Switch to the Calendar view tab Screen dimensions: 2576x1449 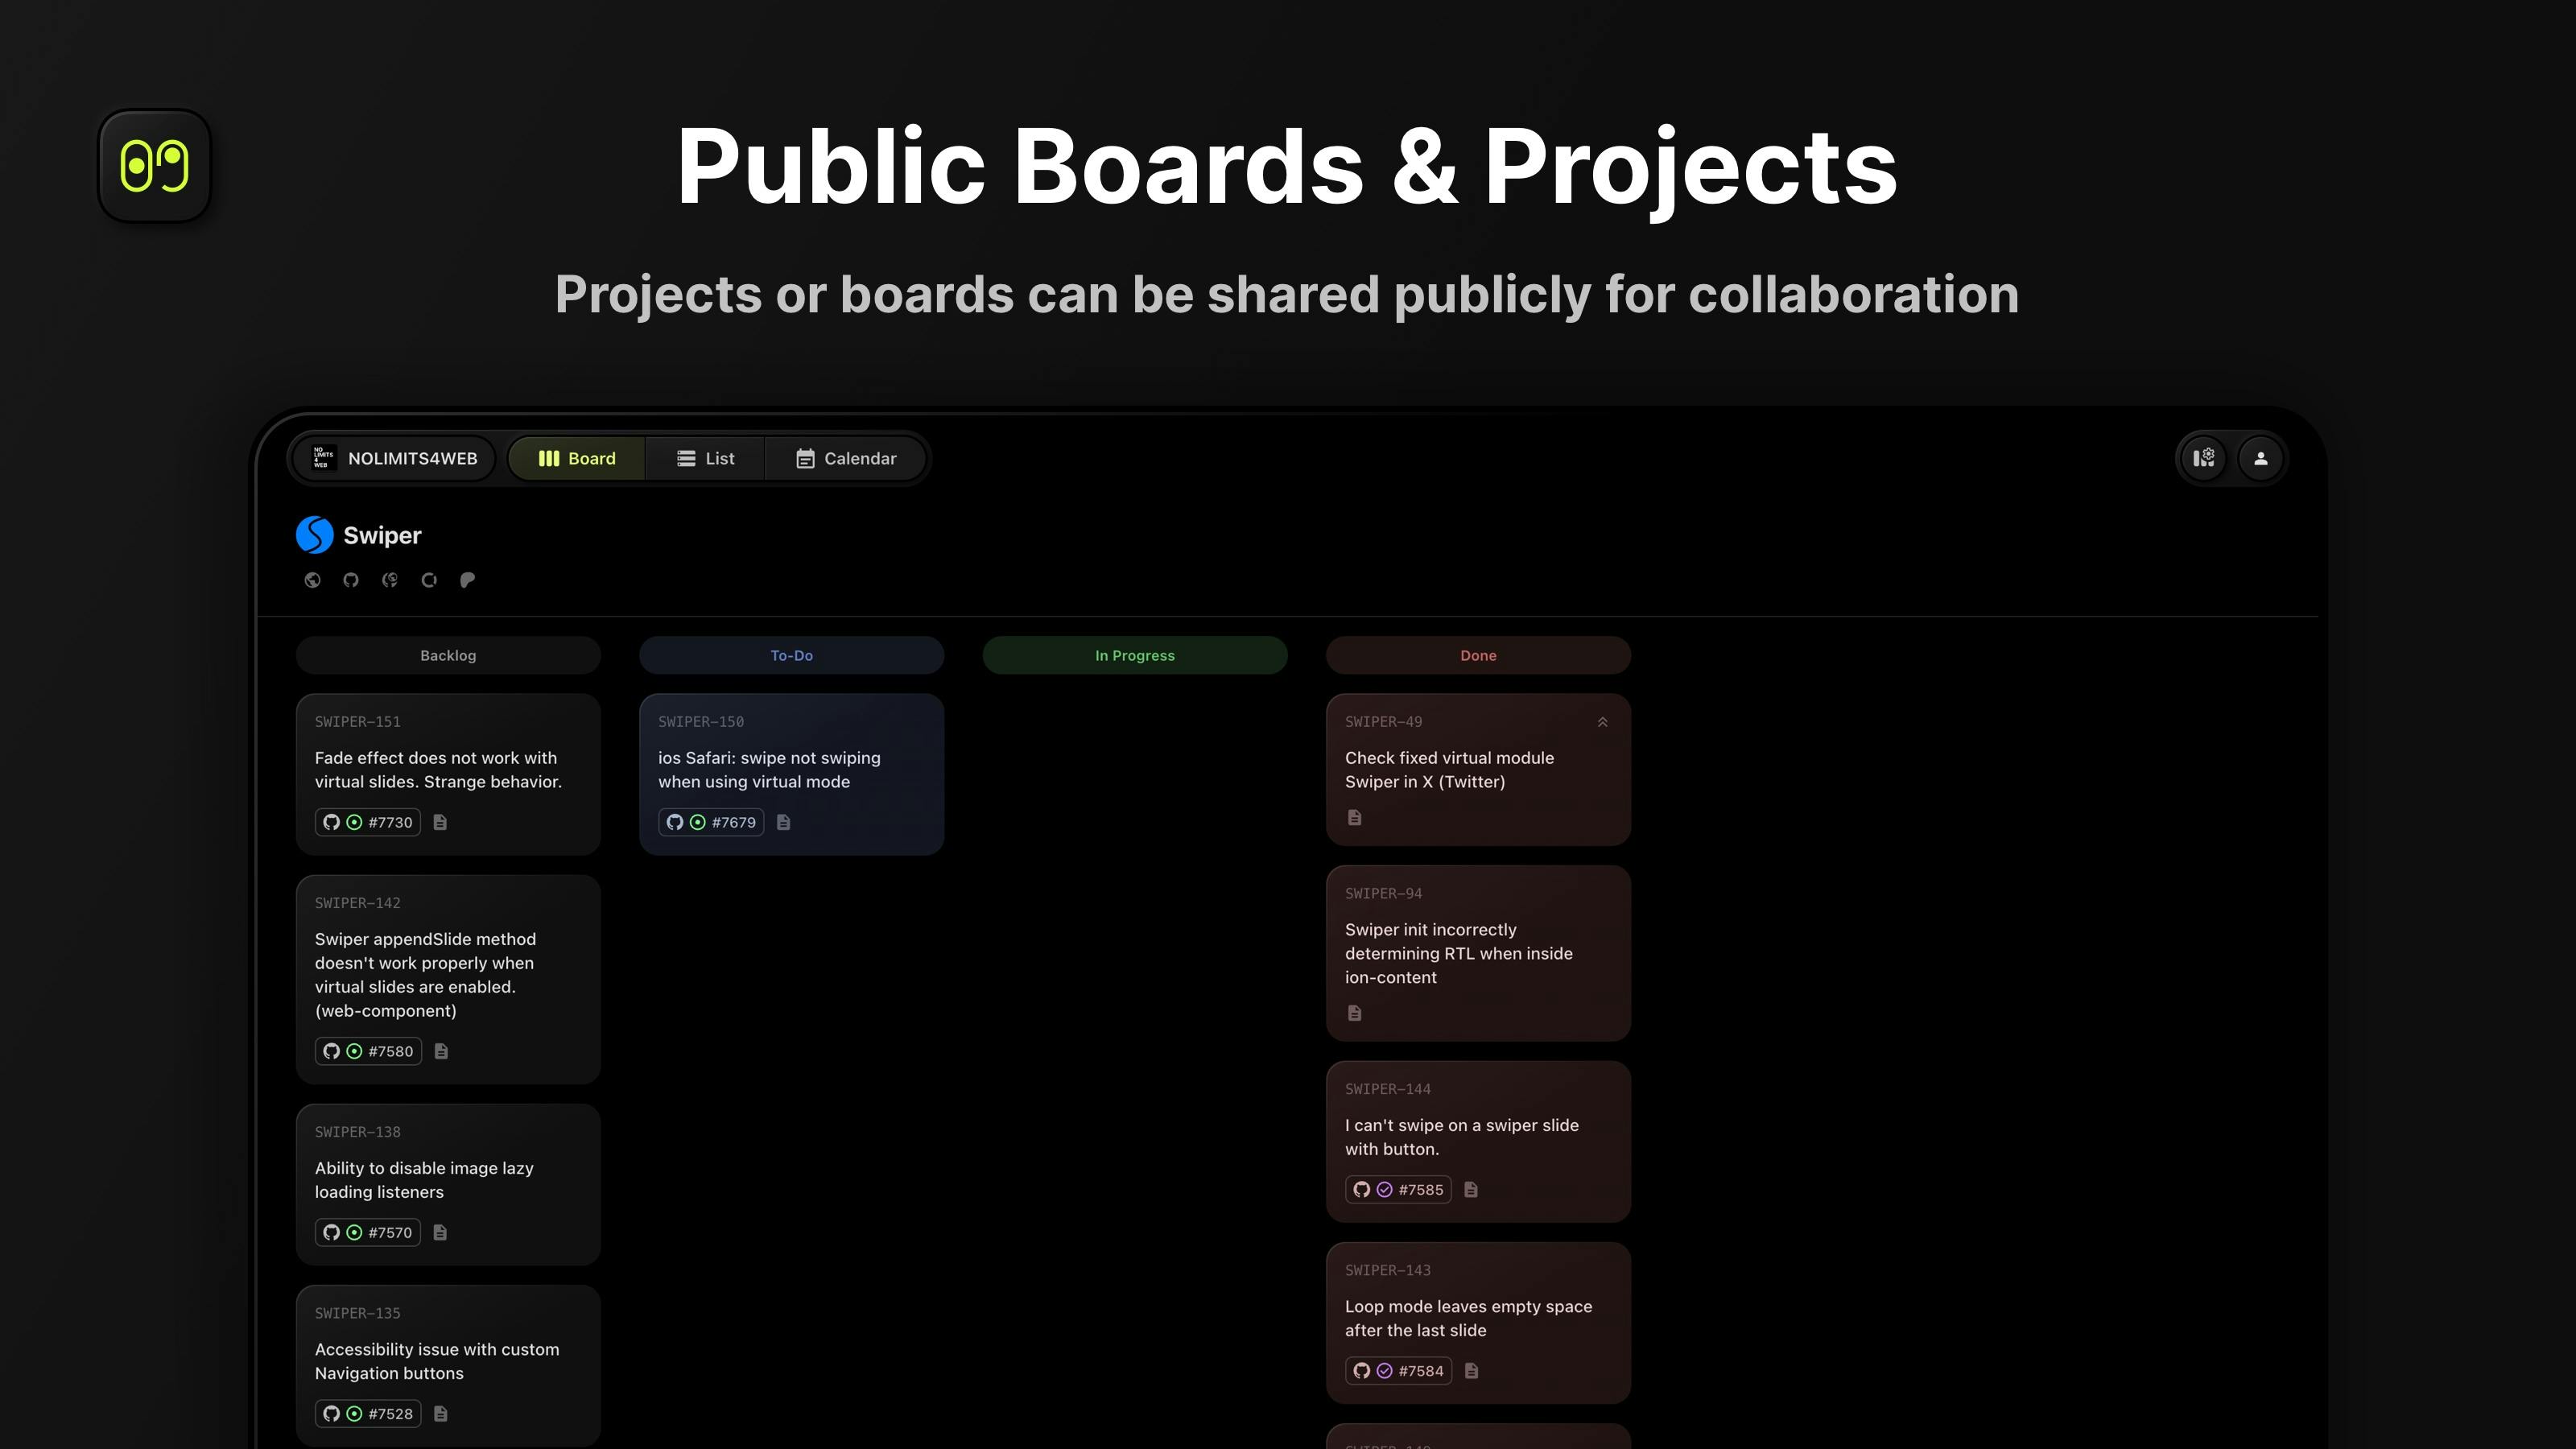tap(846, 458)
